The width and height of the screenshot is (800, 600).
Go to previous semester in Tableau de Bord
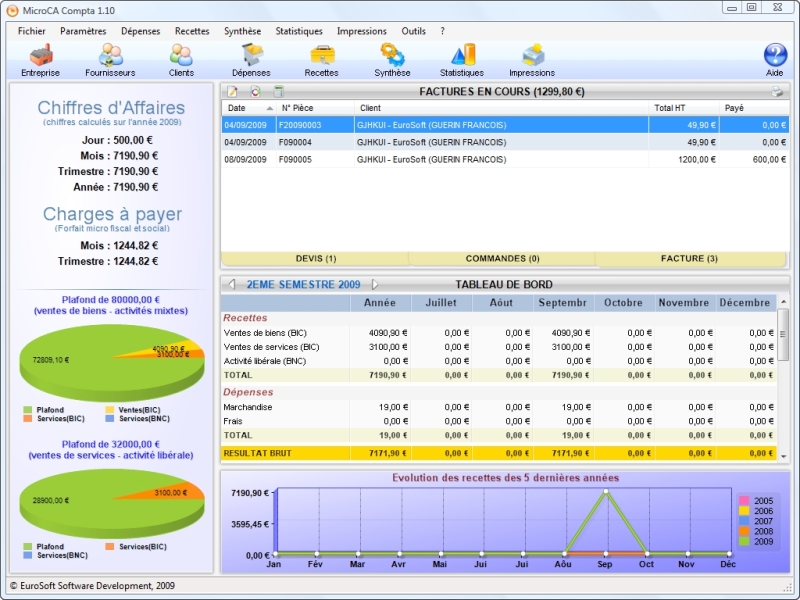(233, 284)
